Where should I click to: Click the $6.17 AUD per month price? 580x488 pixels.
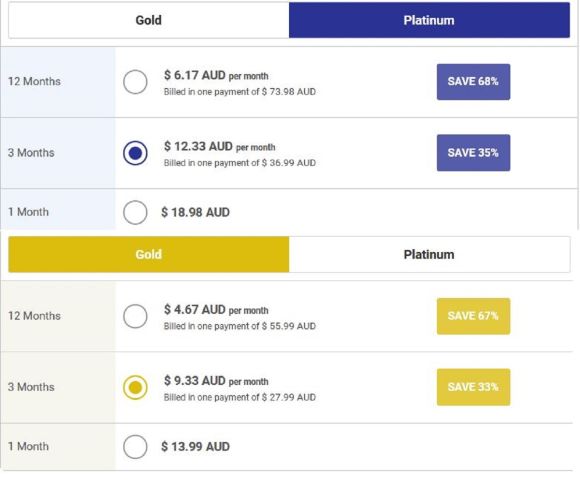pos(216,75)
